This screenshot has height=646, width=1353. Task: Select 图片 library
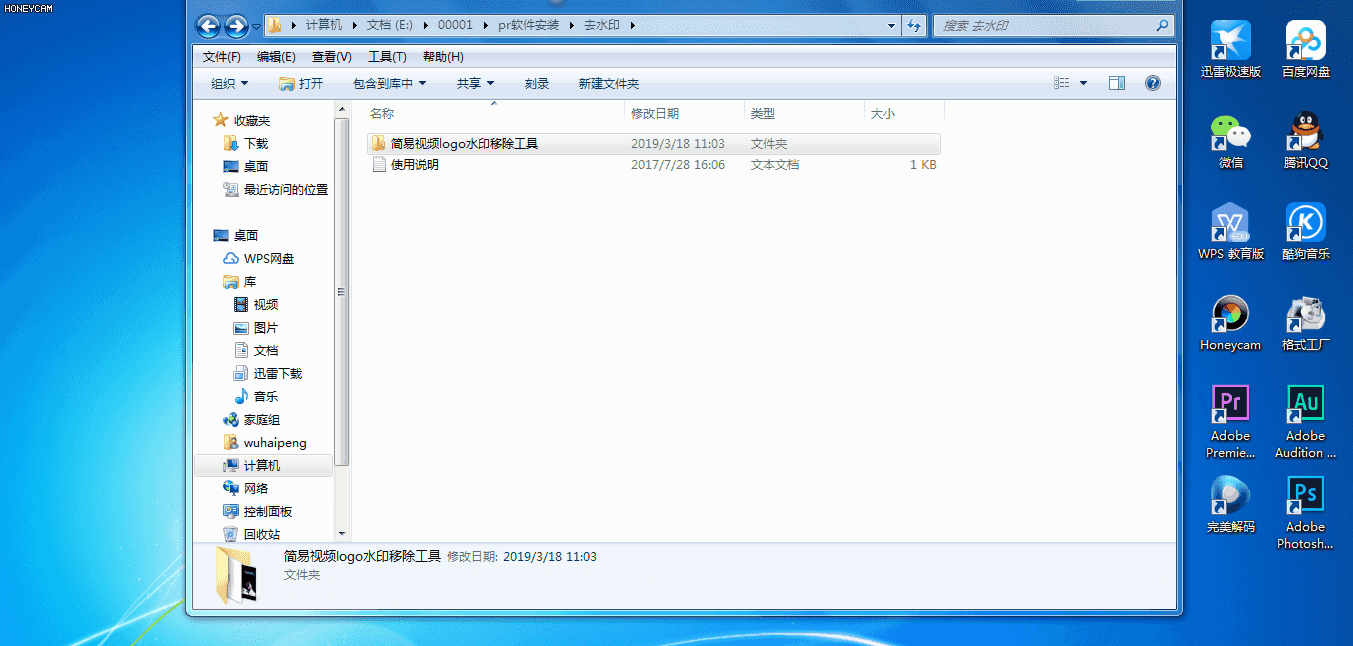pyautogui.click(x=256, y=327)
